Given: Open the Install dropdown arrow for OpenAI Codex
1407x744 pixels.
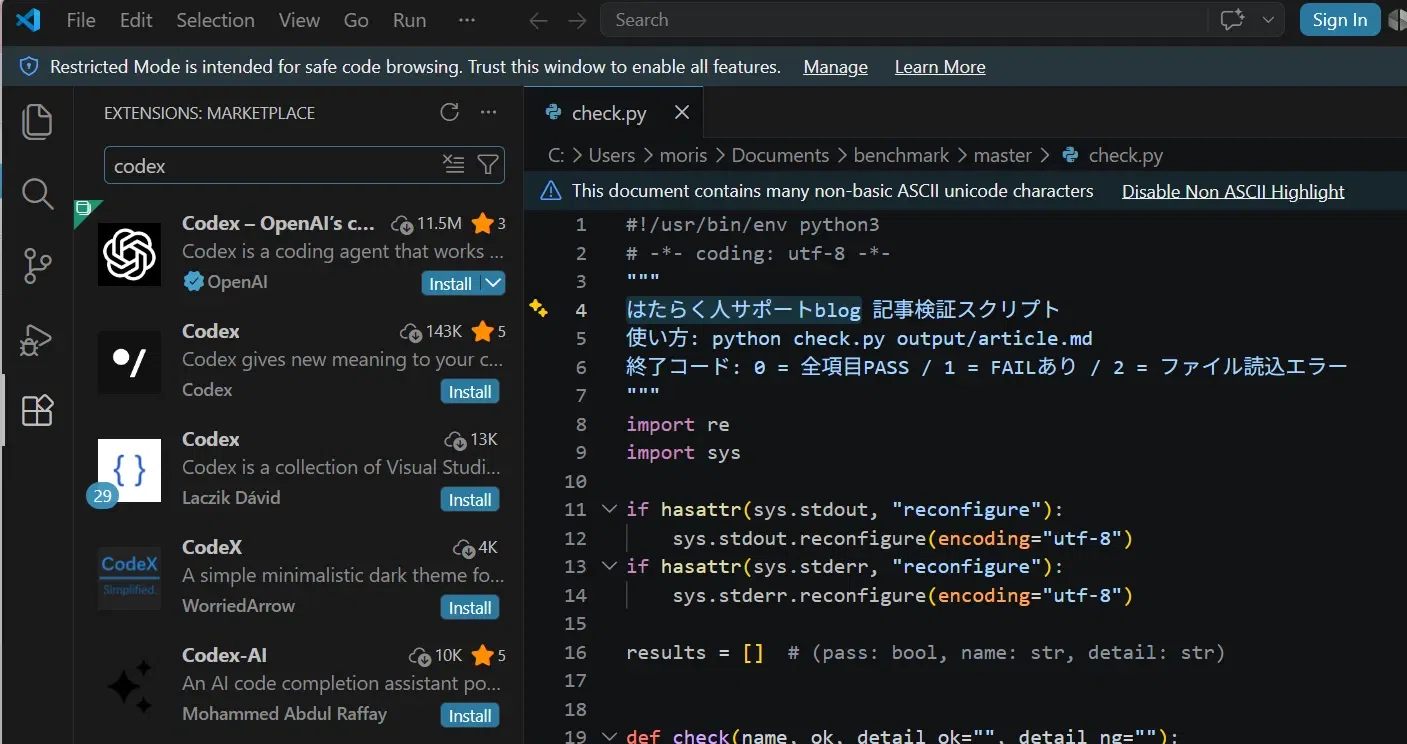Looking at the screenshot, I should [493, 283].
